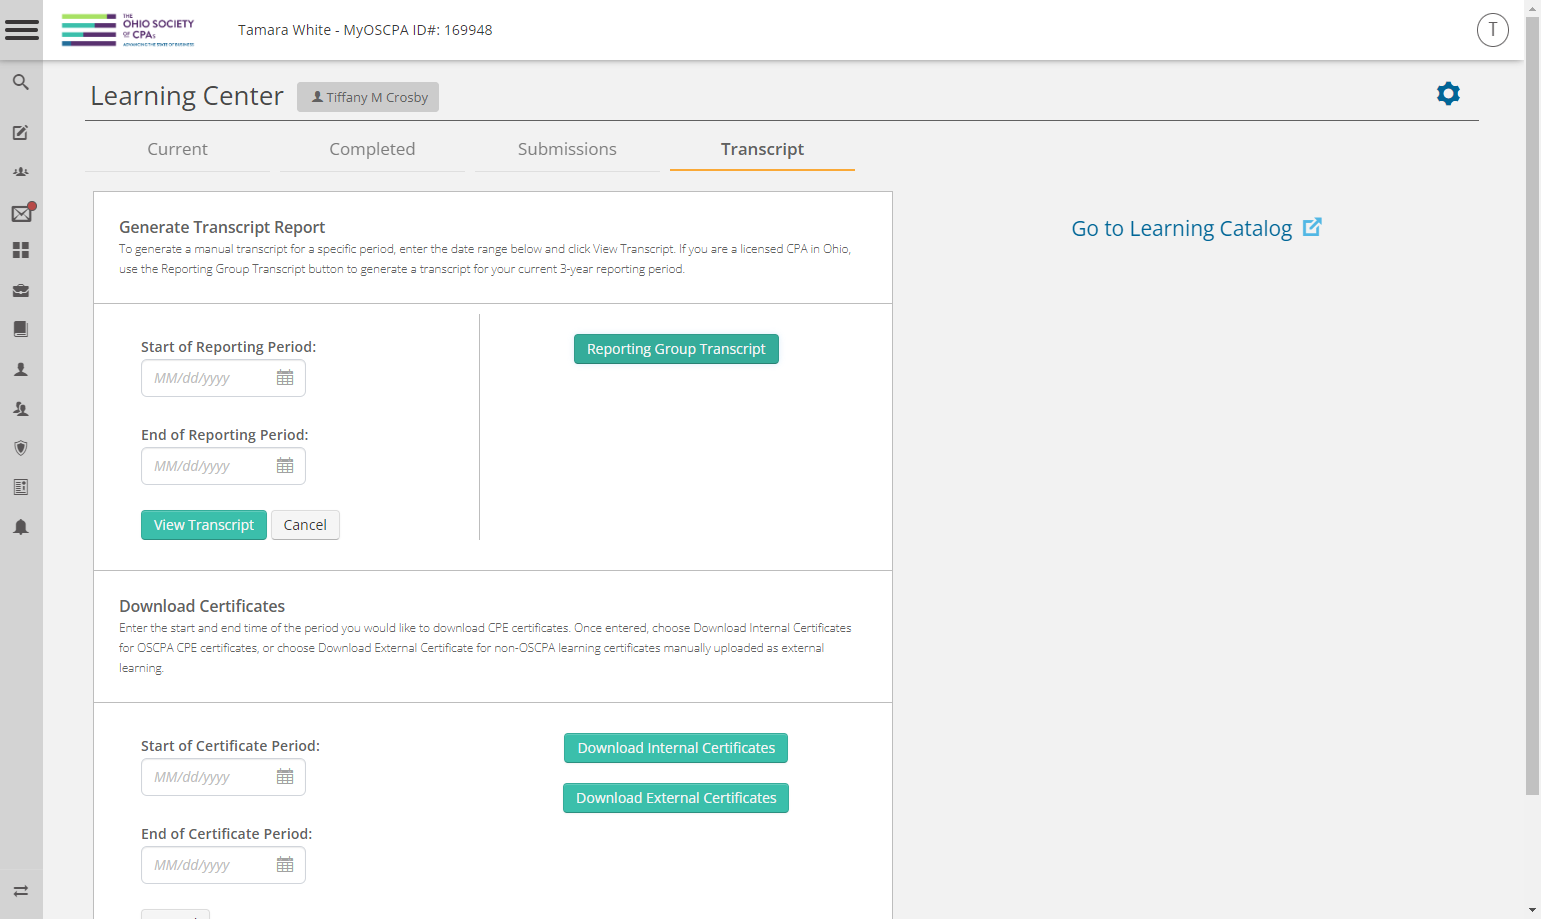Select the Transcript tab
1541x919 pixels.
coord(762,149)
